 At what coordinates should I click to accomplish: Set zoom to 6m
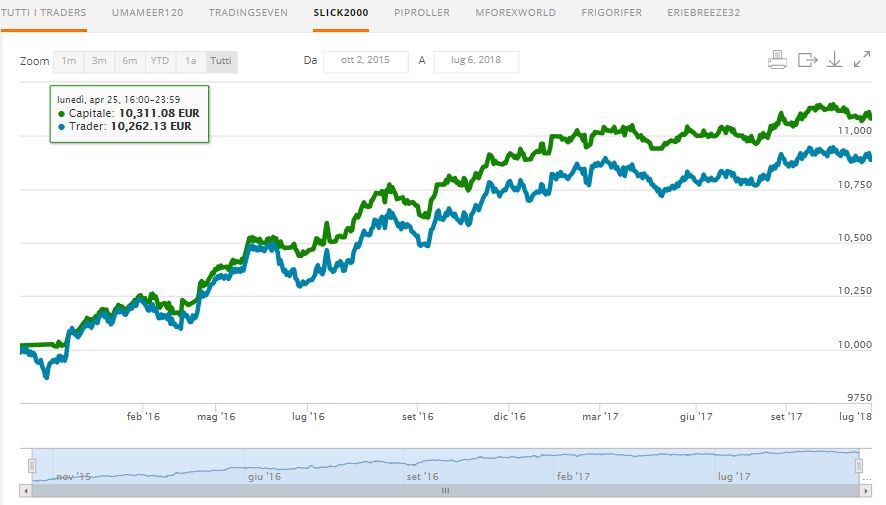[x=129, y=61]
